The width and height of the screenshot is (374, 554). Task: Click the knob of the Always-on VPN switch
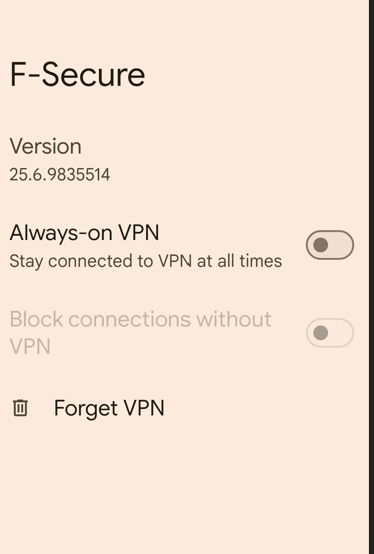[321, 245]
